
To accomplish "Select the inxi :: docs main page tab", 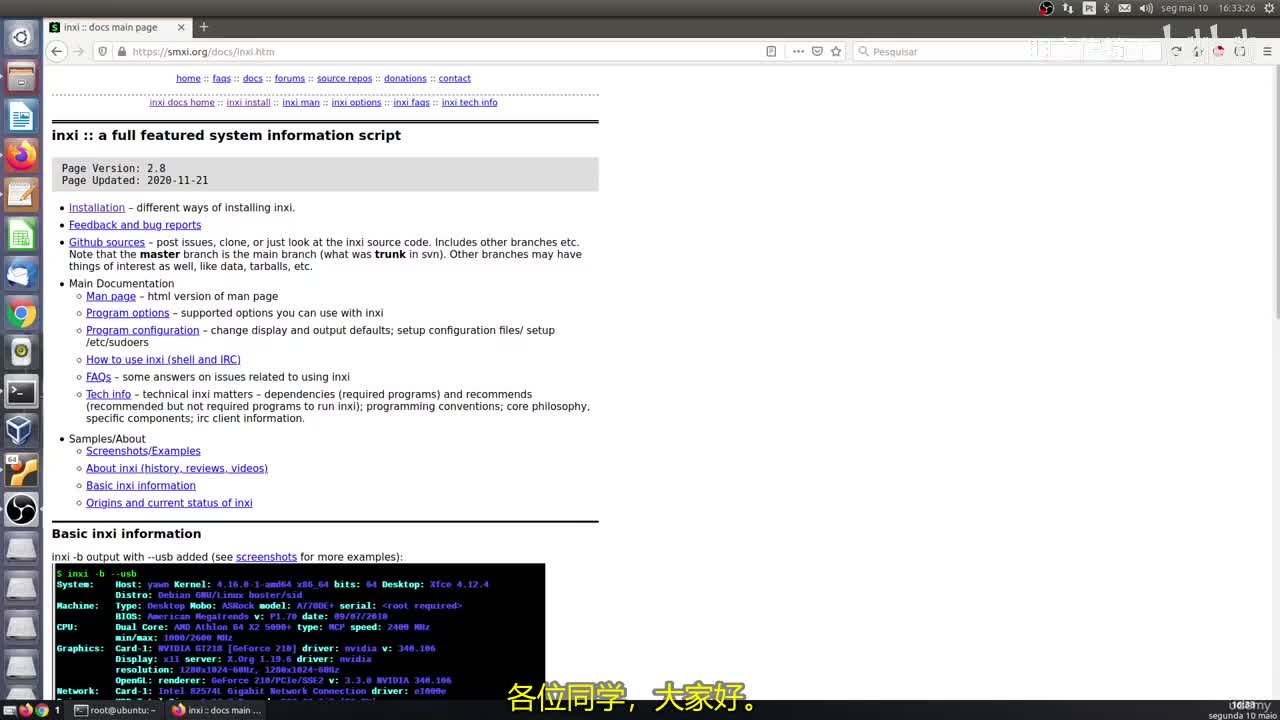I will 117,27.
